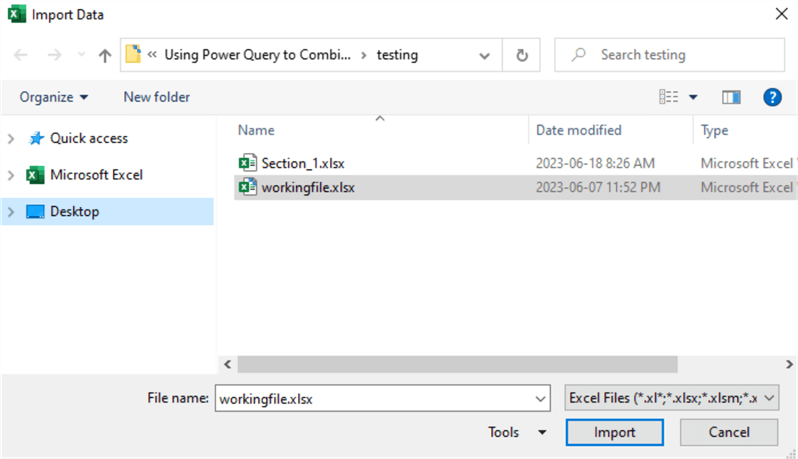The height and width of the screenshot is (459, 798).
Task: Click the Excel icon in title bar
Action: click(x=16, y=14)
